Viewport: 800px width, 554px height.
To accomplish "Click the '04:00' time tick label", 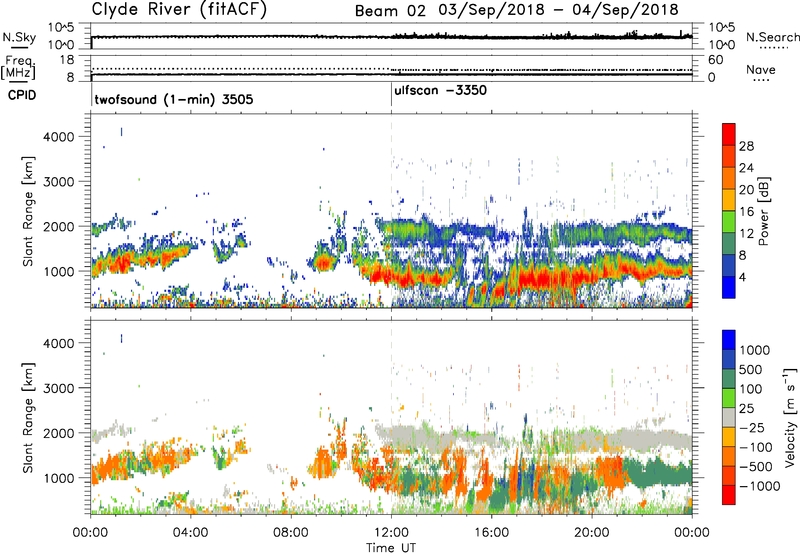I will click(x=191, y=533).
